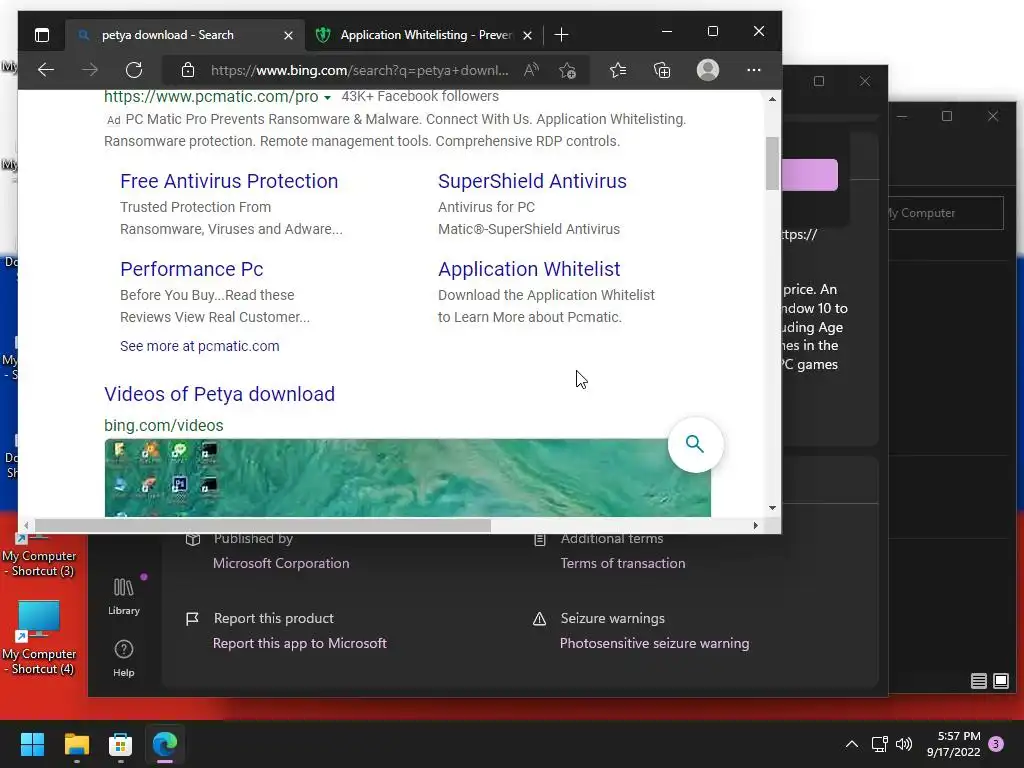This screenshot has width=1024, height=768.
Task: Open Library in Microsoft Store sidebar
Action: pyautogui.click(x=123, y=596)
